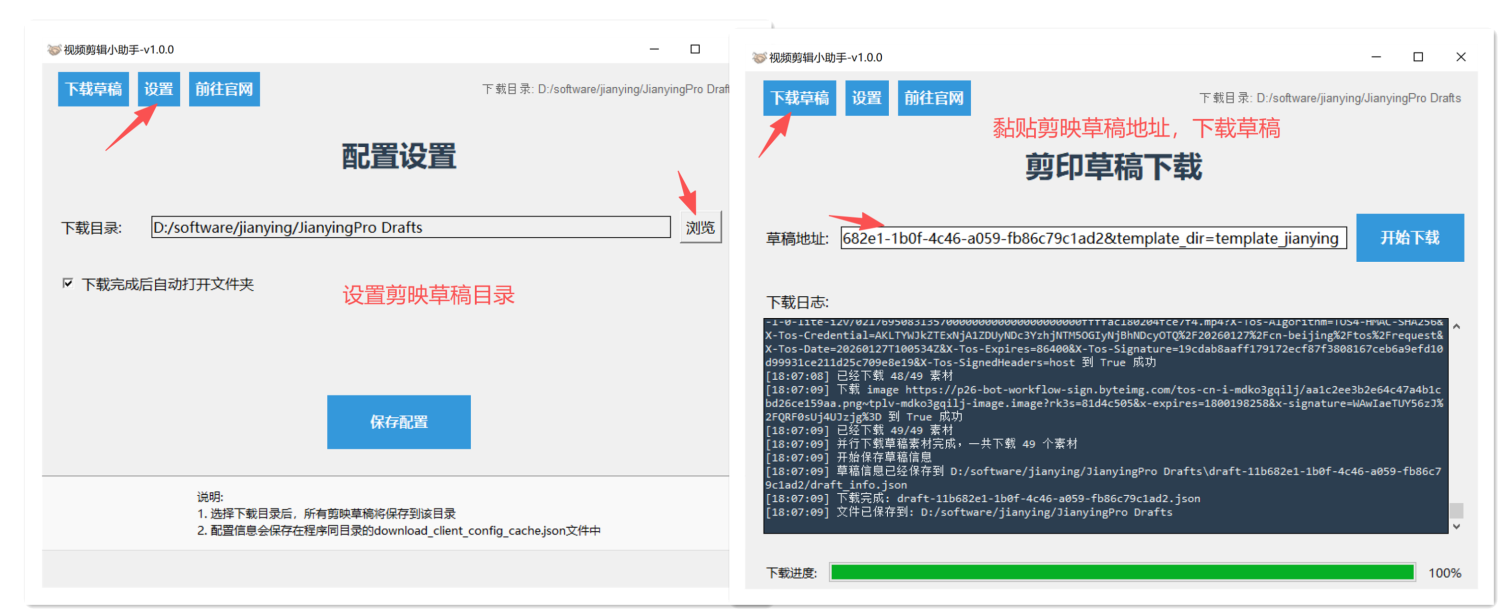Click the app icon in left window title bar
Image resolution: width=1500 pixels, height=610 pixels.
[x=54, y=49]
